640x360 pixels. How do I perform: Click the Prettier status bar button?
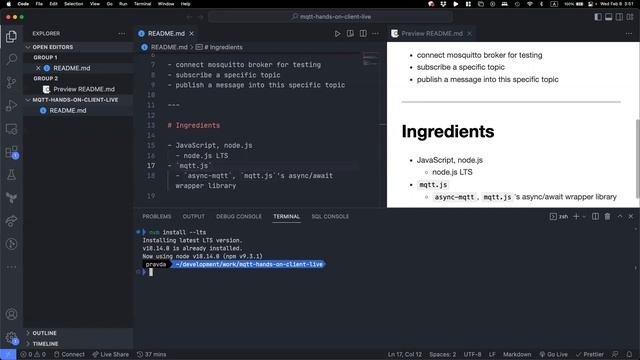coord(589,354)
